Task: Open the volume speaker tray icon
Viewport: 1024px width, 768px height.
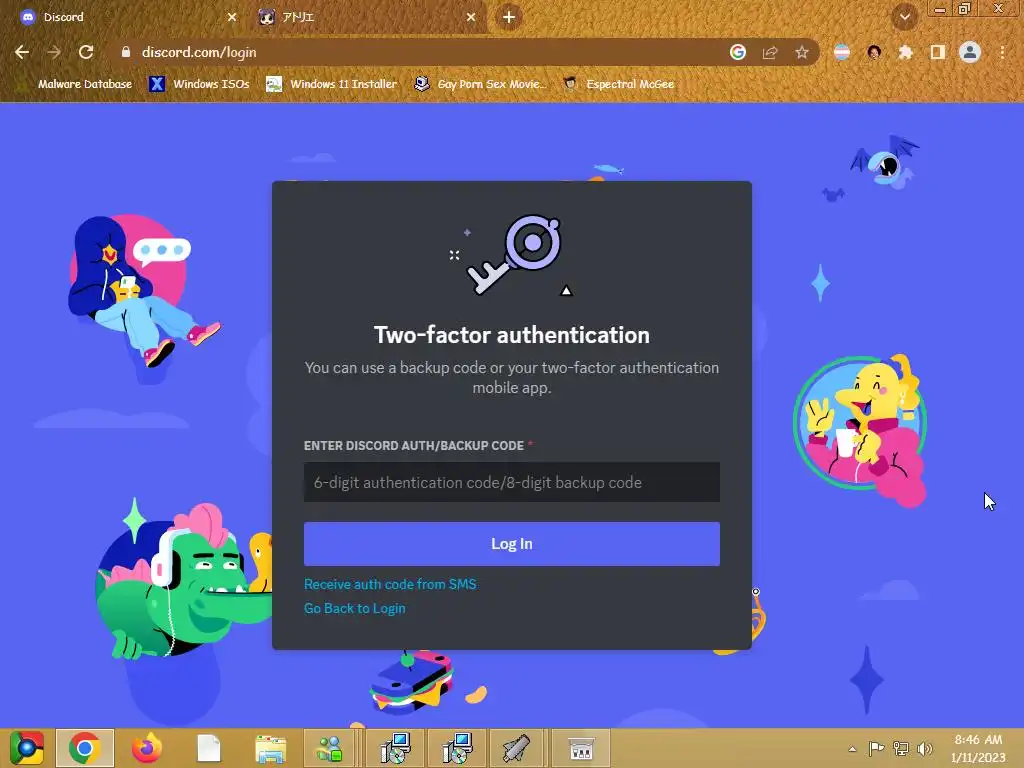Action: coord(925,748)
